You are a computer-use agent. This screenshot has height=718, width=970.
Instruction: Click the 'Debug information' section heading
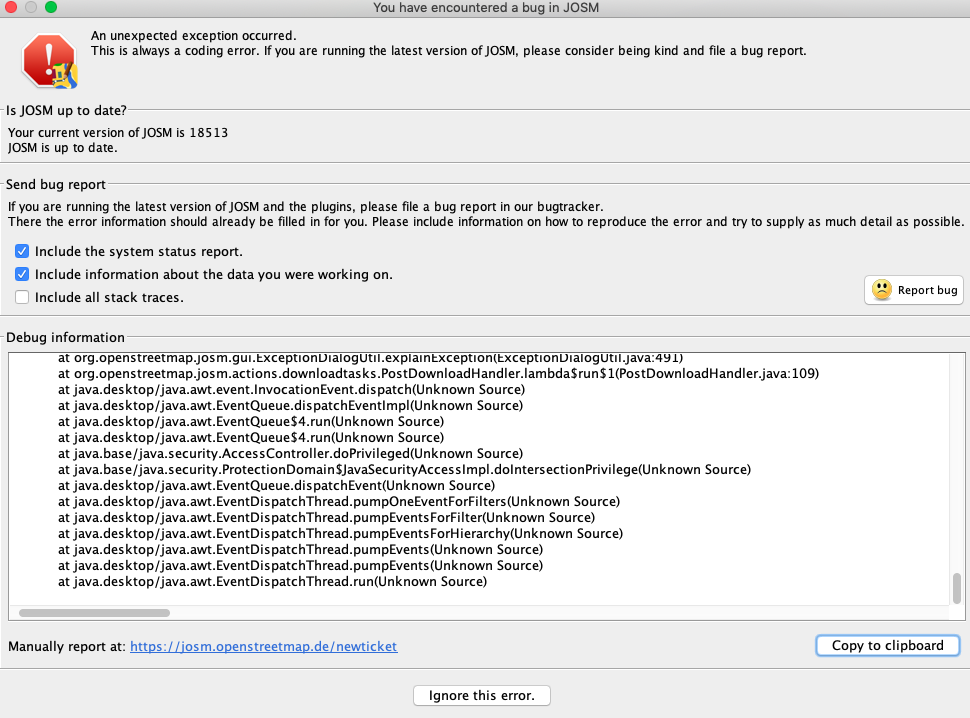click(66, 338)
